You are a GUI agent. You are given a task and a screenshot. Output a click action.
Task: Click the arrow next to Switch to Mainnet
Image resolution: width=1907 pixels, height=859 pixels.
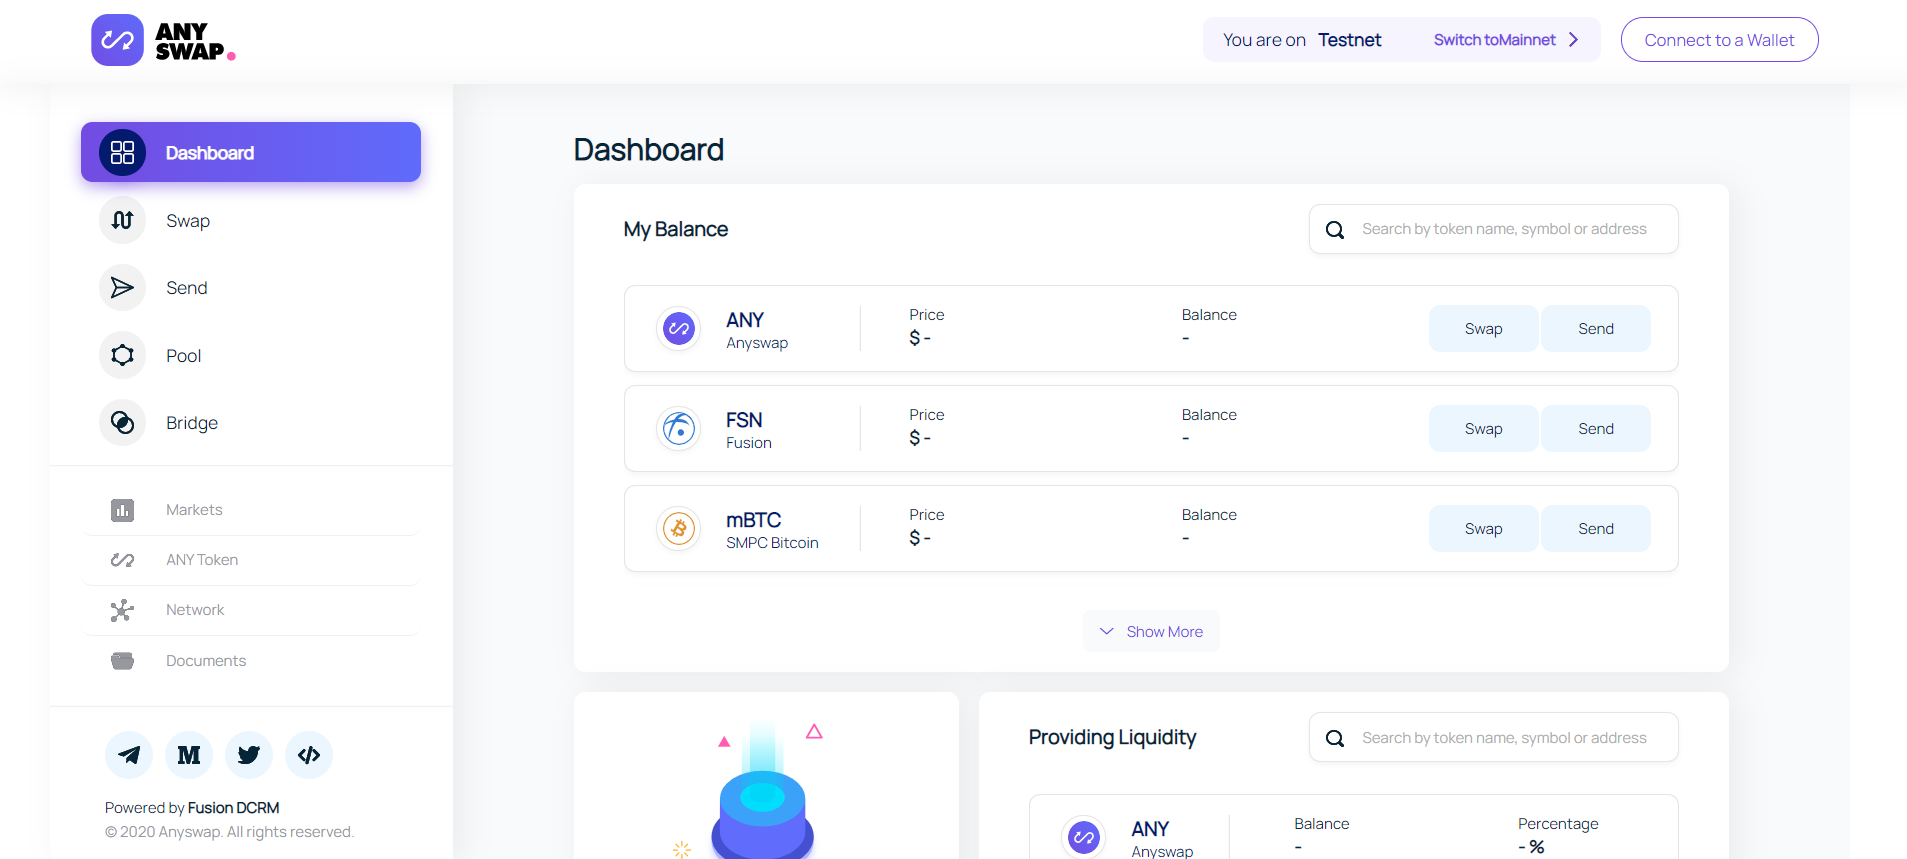pyautogui.click(x=1573, y=40)
